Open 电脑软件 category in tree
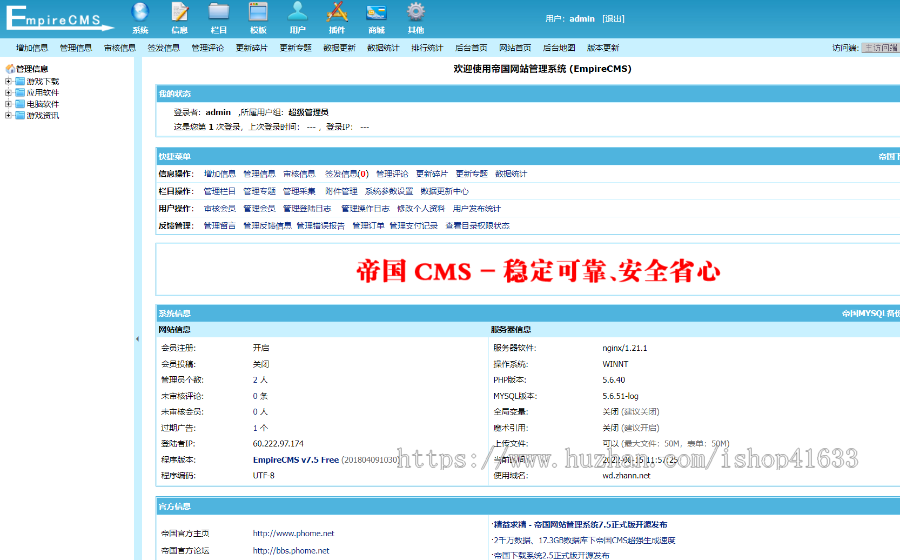900x560 pixels. (43, 104)
